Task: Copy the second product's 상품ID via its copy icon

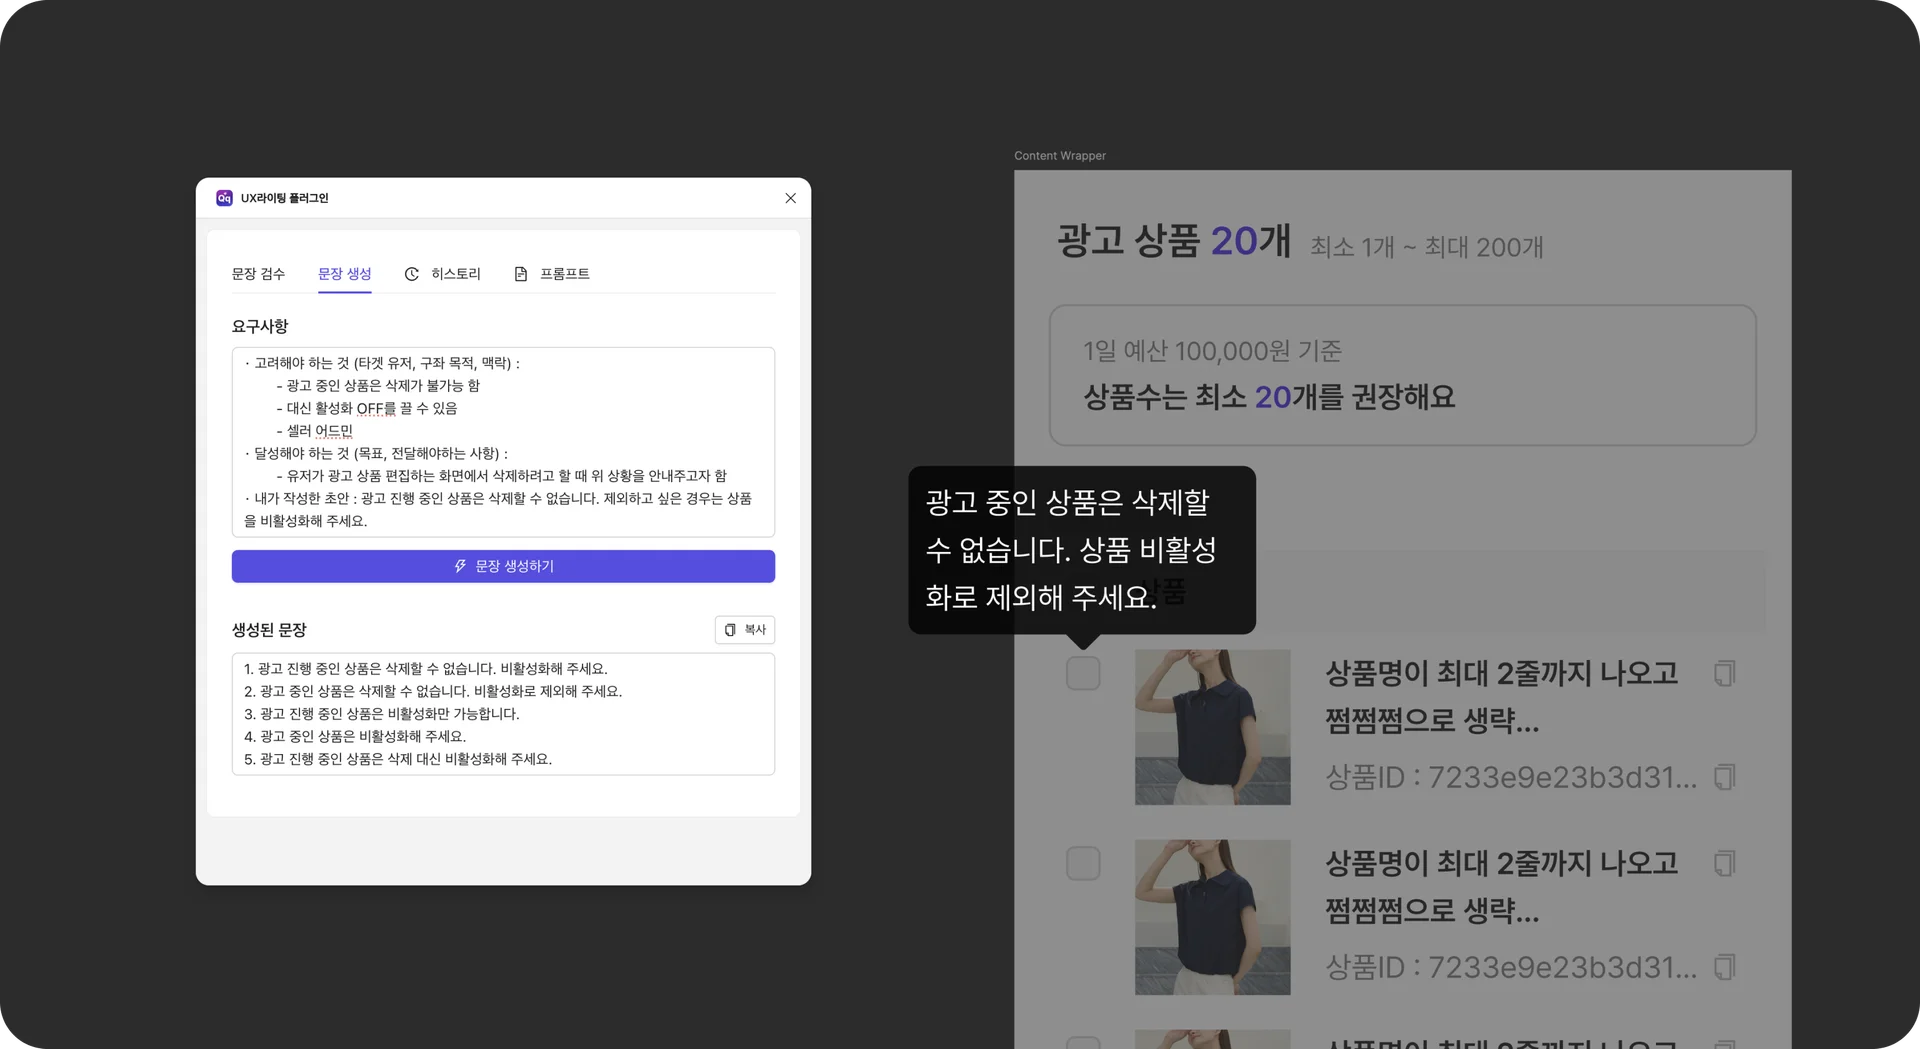Action: point(1724,967)
